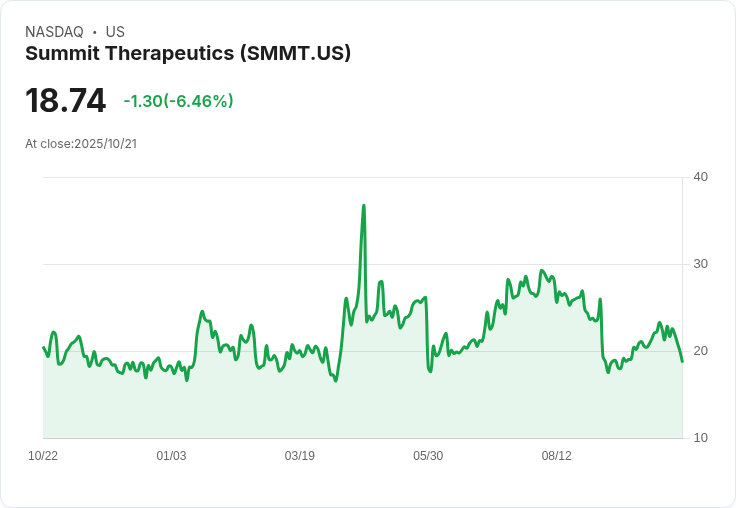Select the 01/03 date on the time axis
This screenshot has width=736, height=508.
(171, 456)
